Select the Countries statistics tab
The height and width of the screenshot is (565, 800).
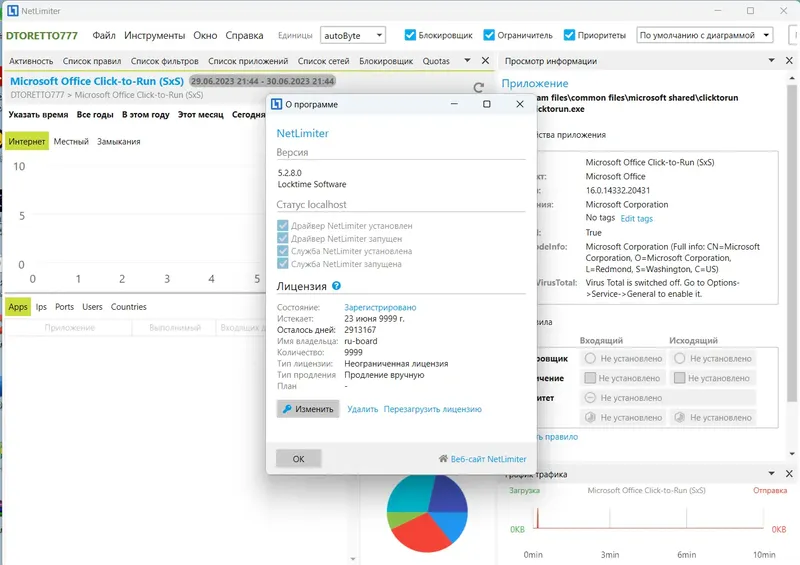coord(129,307)
